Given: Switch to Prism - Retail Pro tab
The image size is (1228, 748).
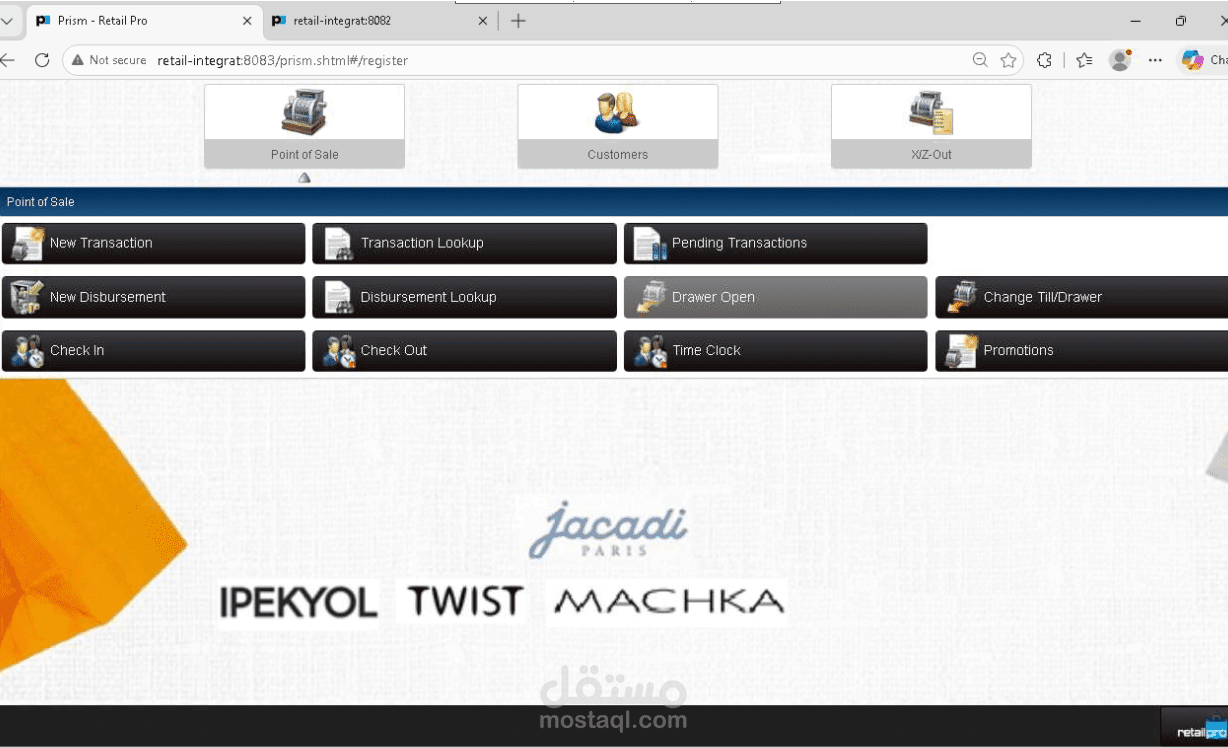Looking at the screenshot, I should click(x=145, y=20).
